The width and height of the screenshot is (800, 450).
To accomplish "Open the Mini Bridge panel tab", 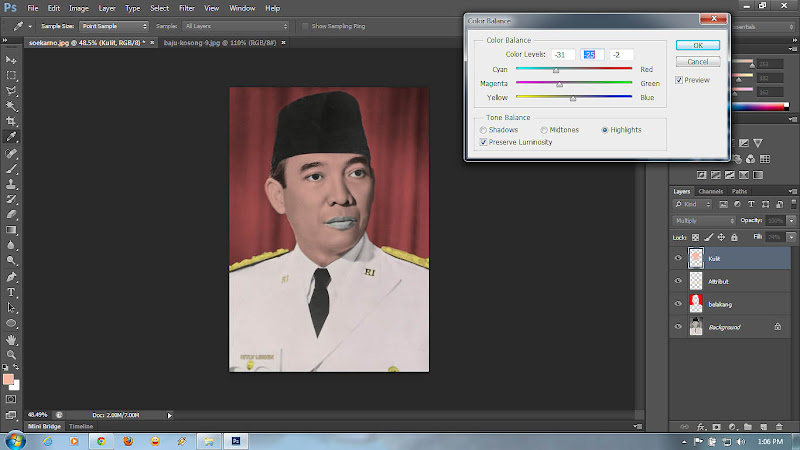I will (x=44, y=427).
